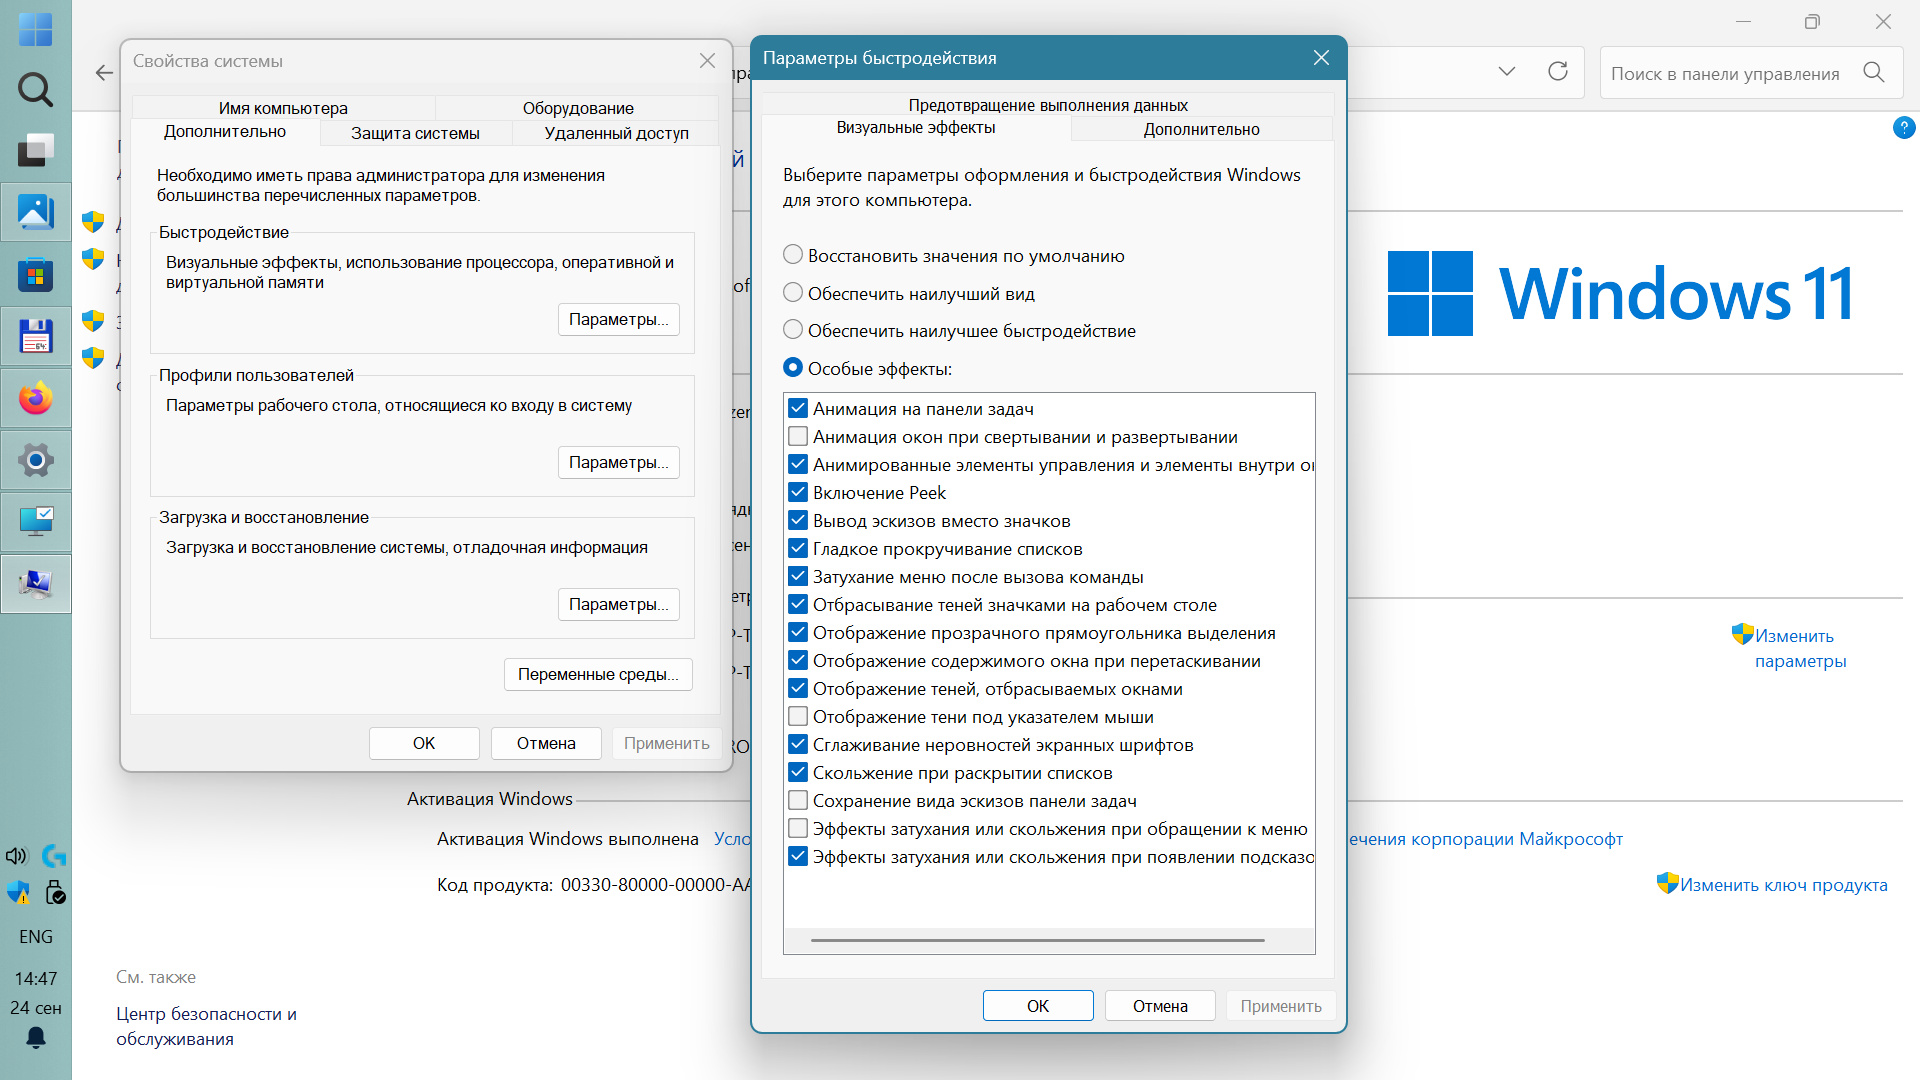Image resolution: width=1920 pixels, height=1080 pixels.
Task: Check mouse pointer shadow checkbox
Action: pos(798,717)
